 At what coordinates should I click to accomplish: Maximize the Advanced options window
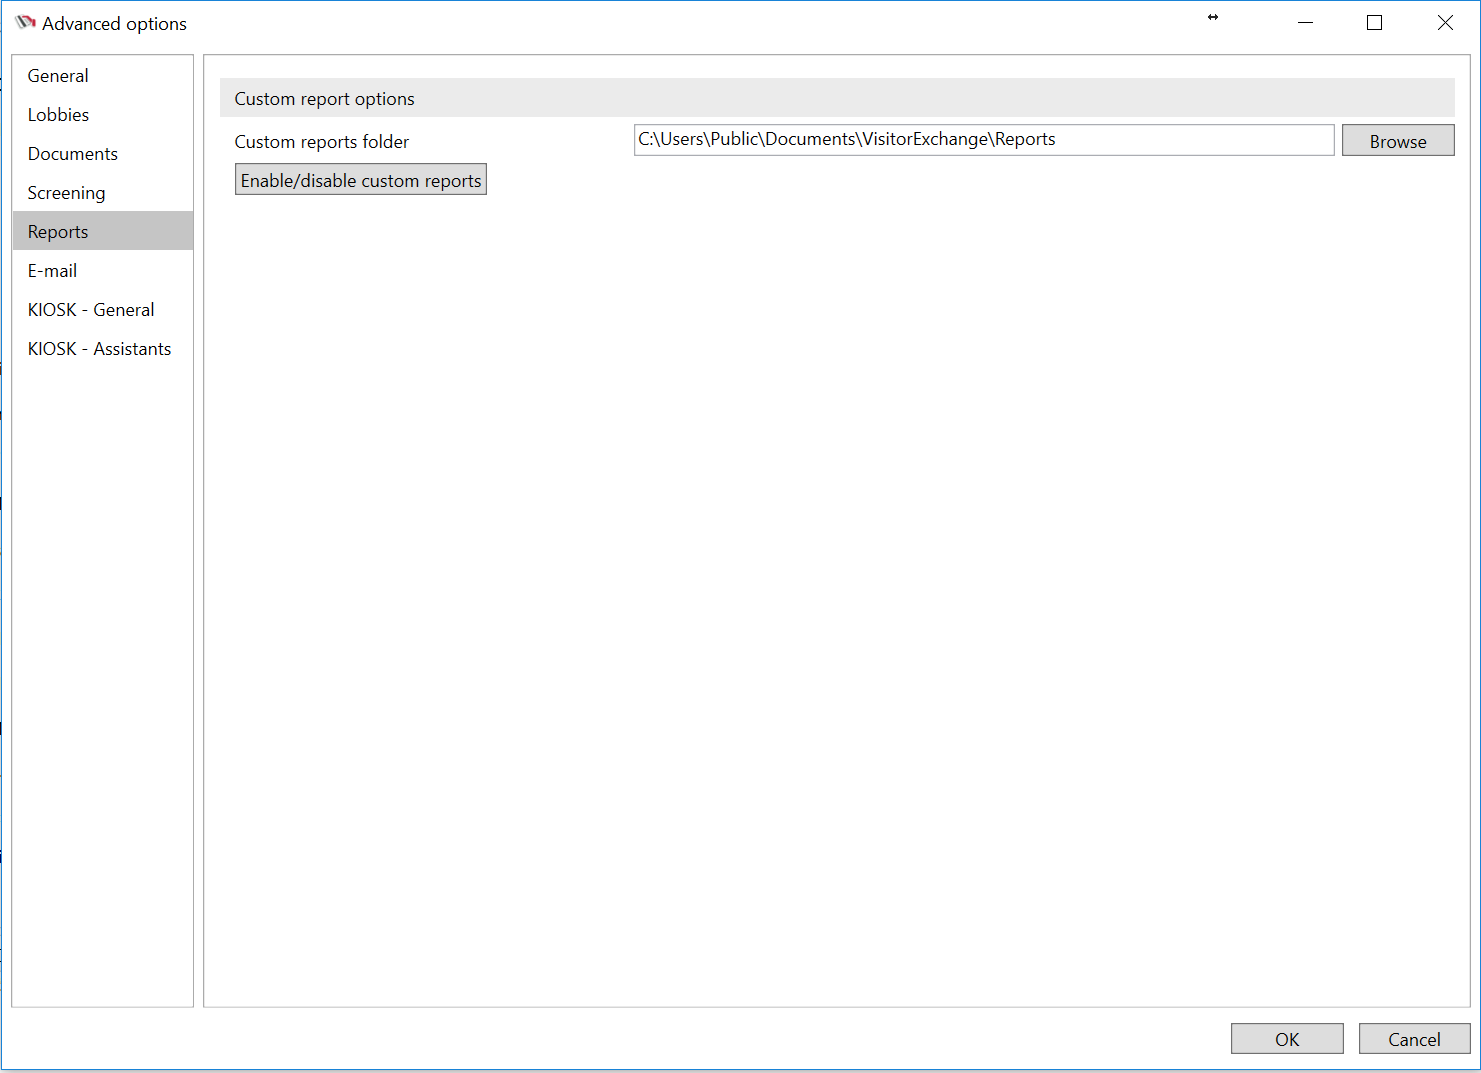pyautogui.click(x=1375, y=23)
